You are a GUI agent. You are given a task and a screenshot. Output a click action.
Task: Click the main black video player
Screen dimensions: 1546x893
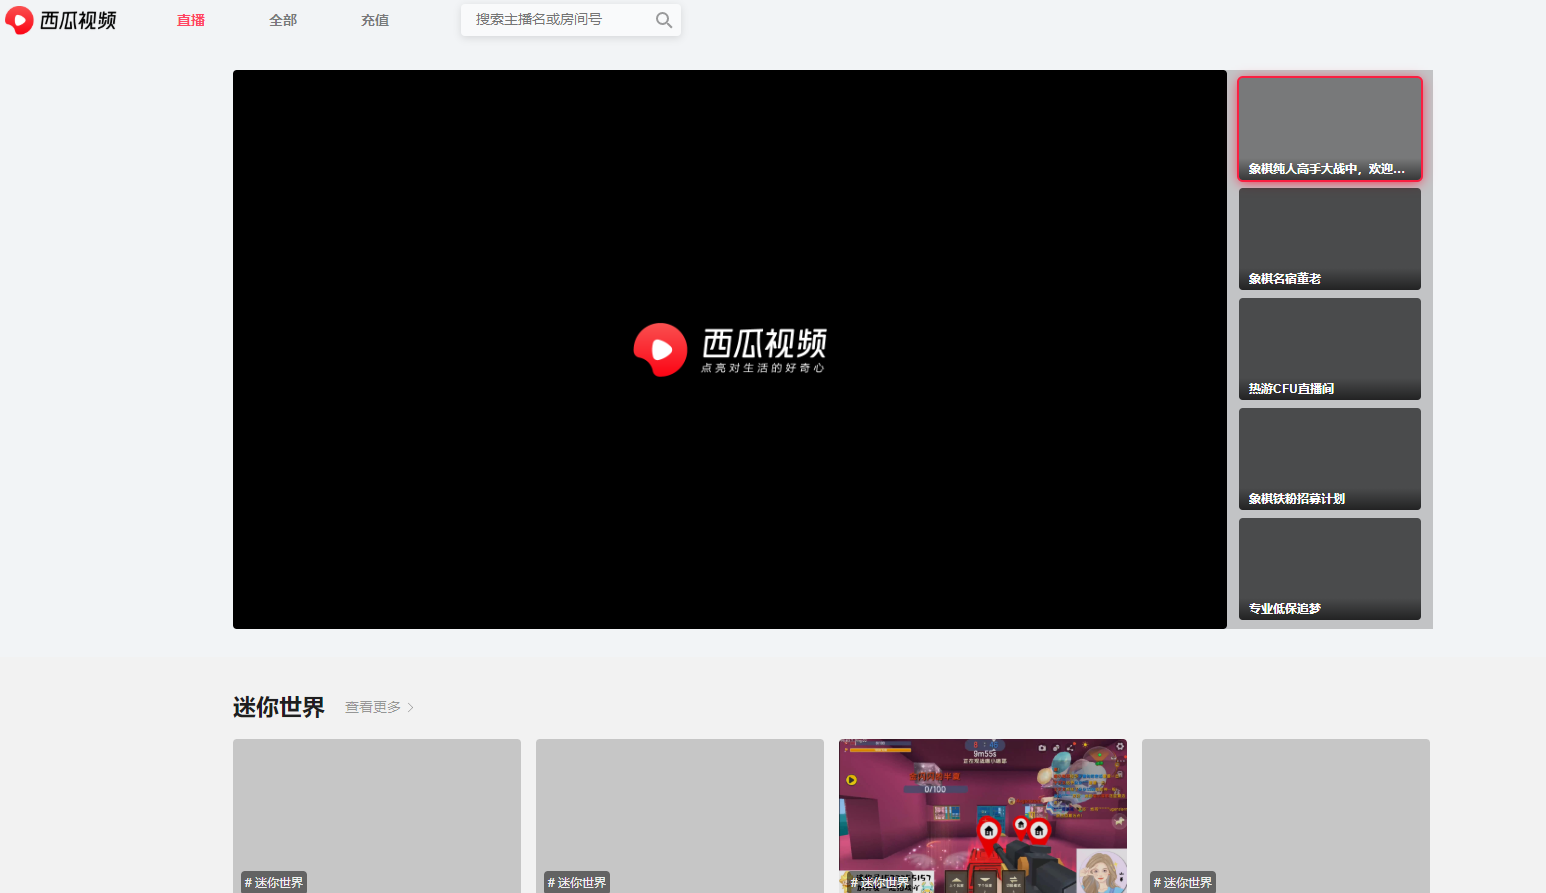pyautogui.click(x=730, y=349)
